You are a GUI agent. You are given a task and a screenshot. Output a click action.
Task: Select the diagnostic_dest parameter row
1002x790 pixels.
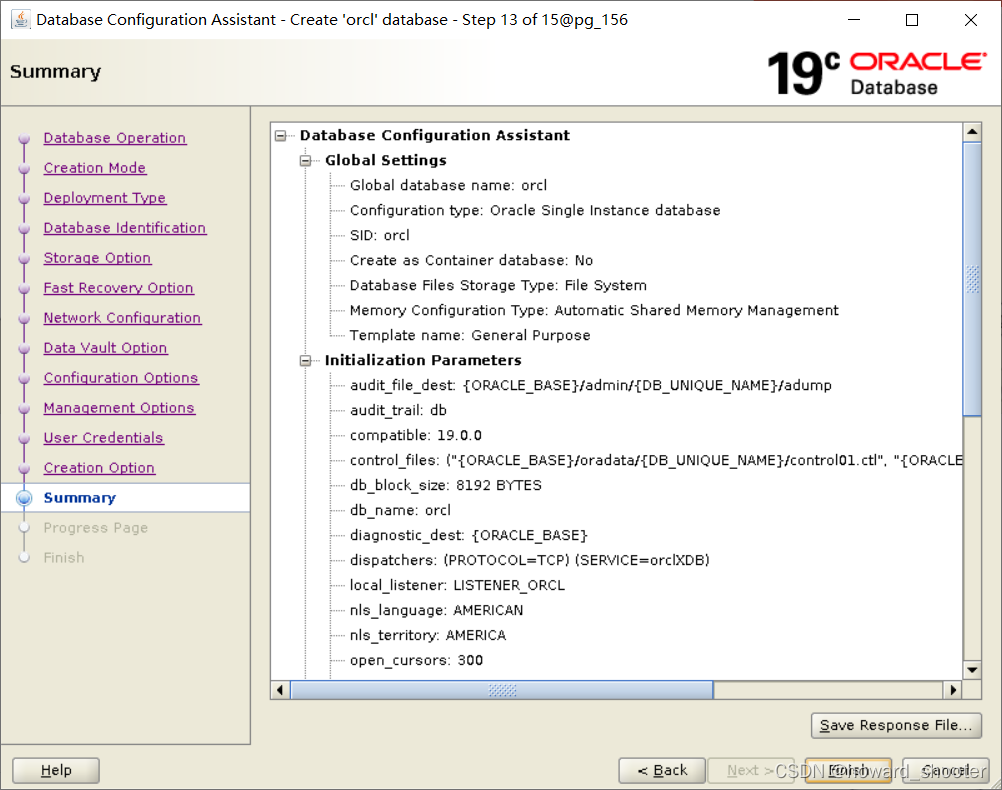pyautogui.click(x=468, y=535)
